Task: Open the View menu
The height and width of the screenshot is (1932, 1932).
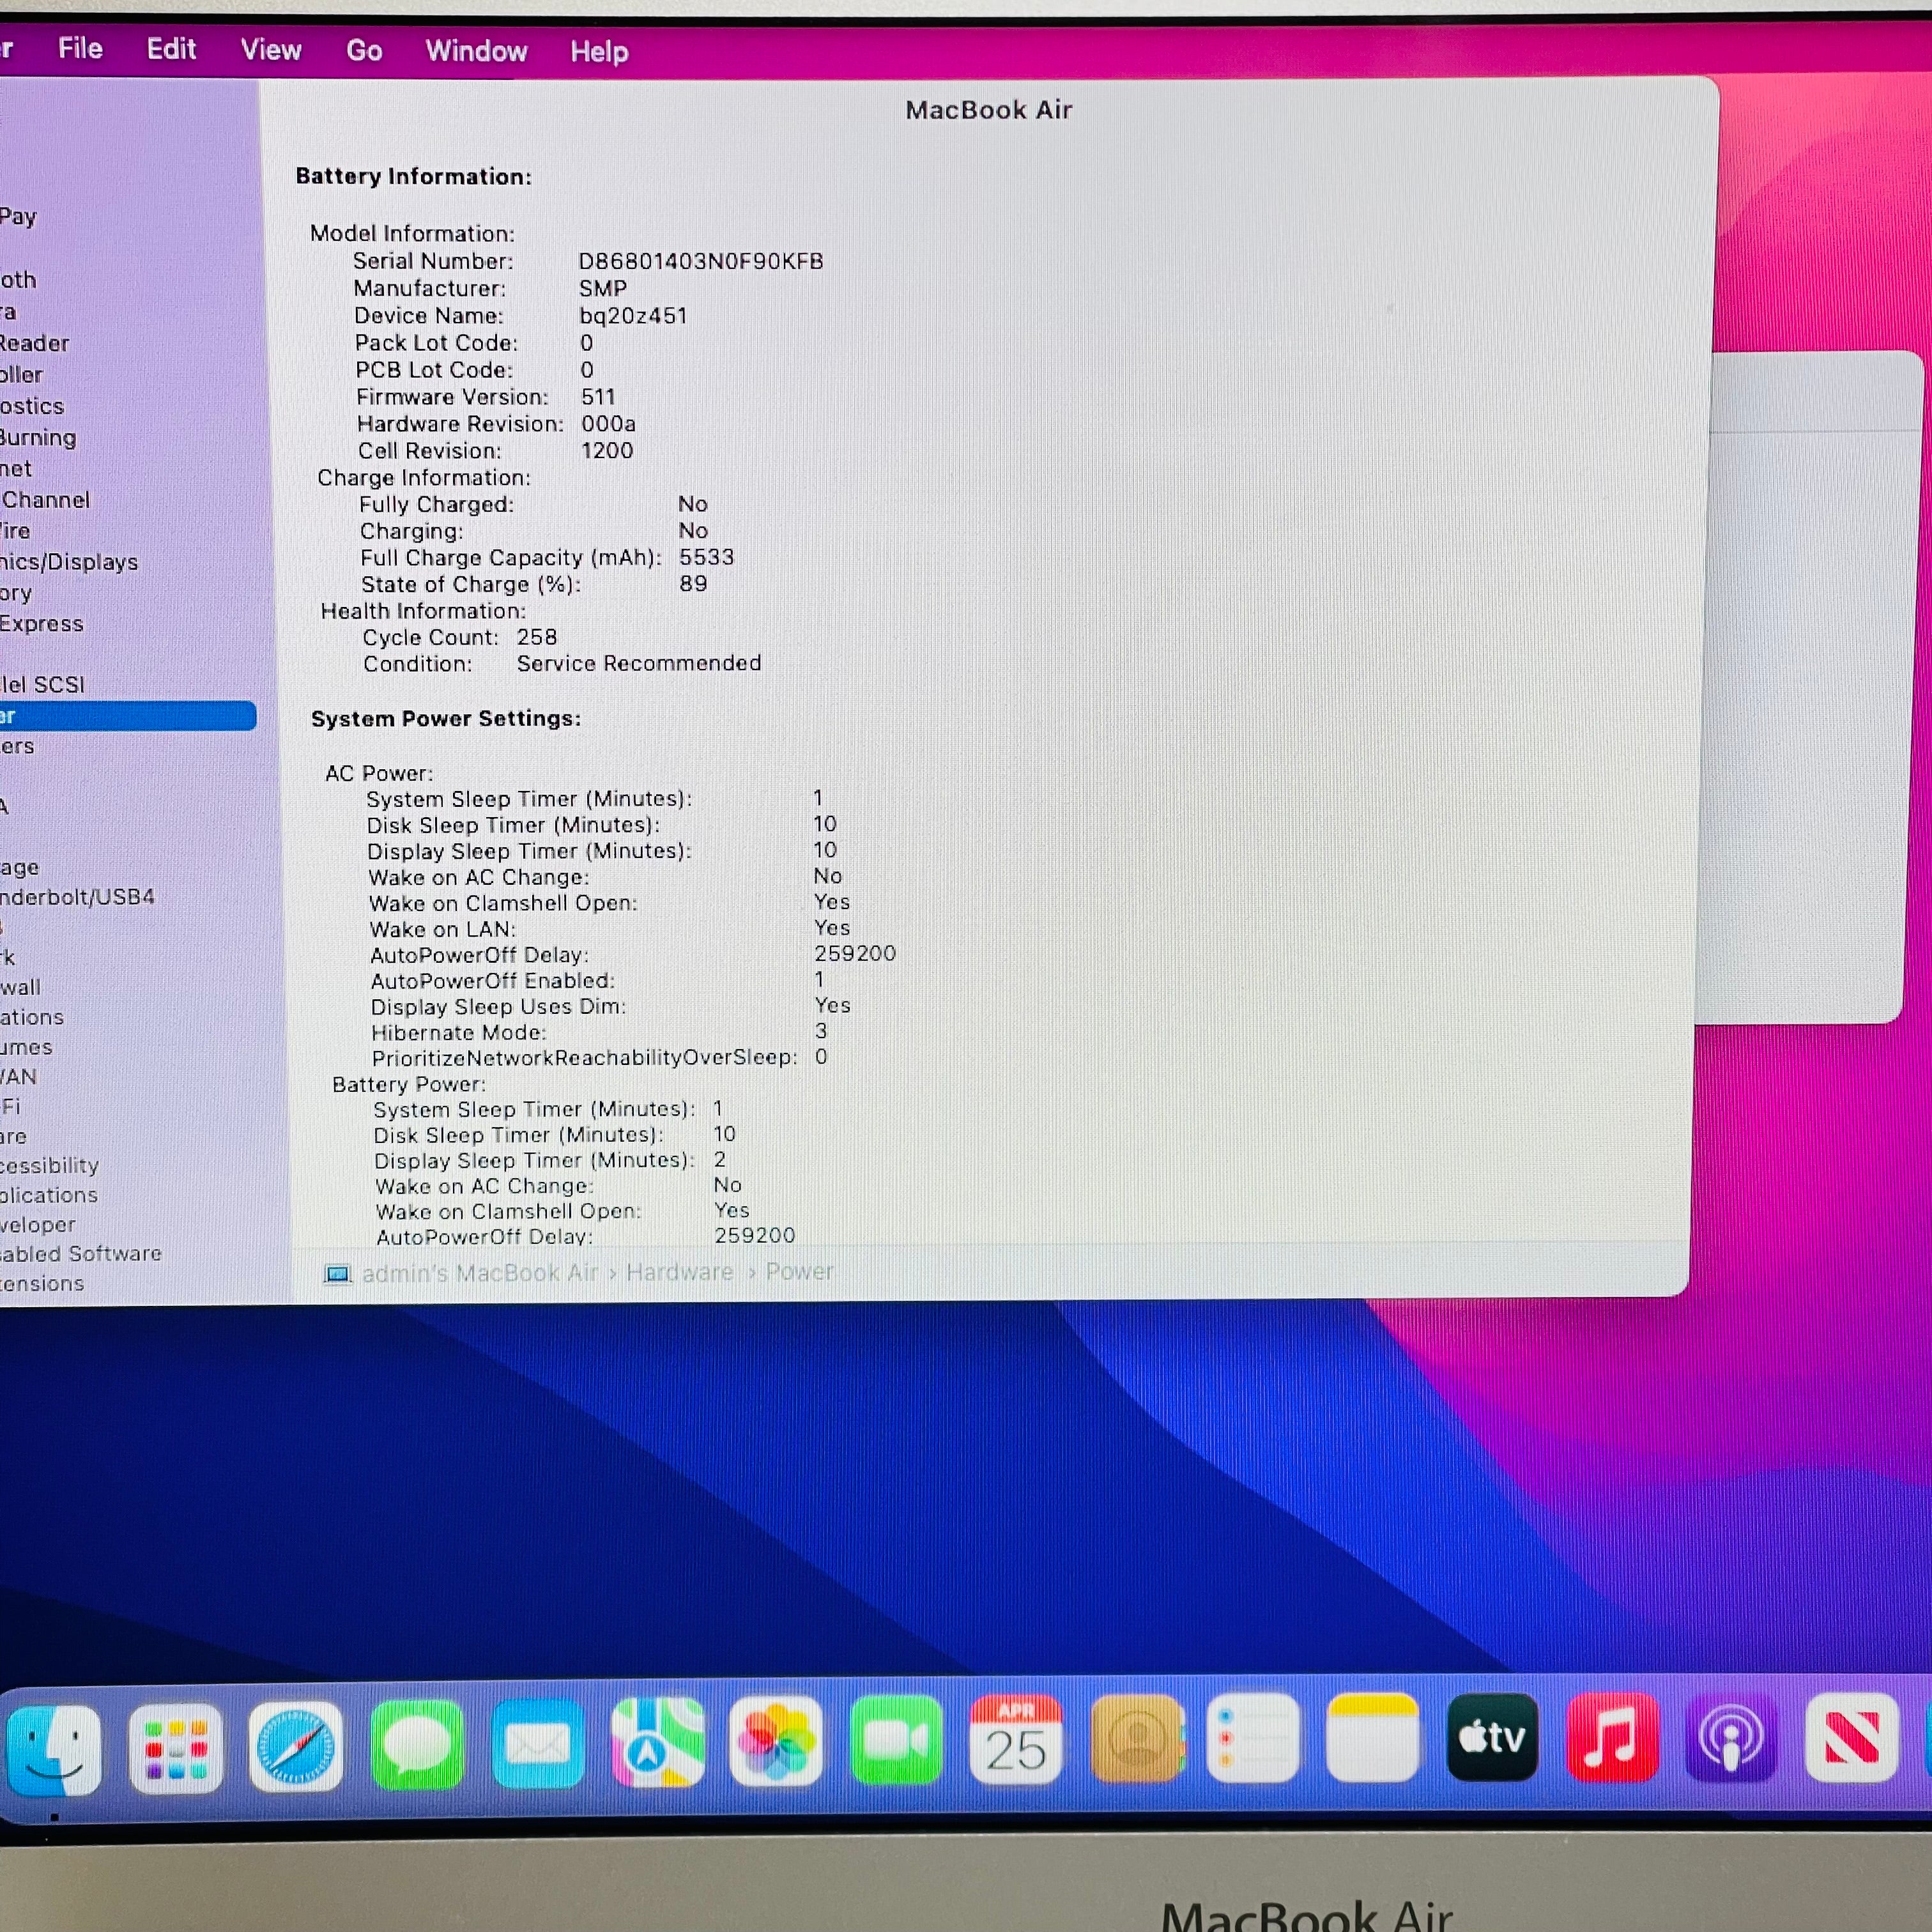Action: pyautogui.click(x=271, y=50)
